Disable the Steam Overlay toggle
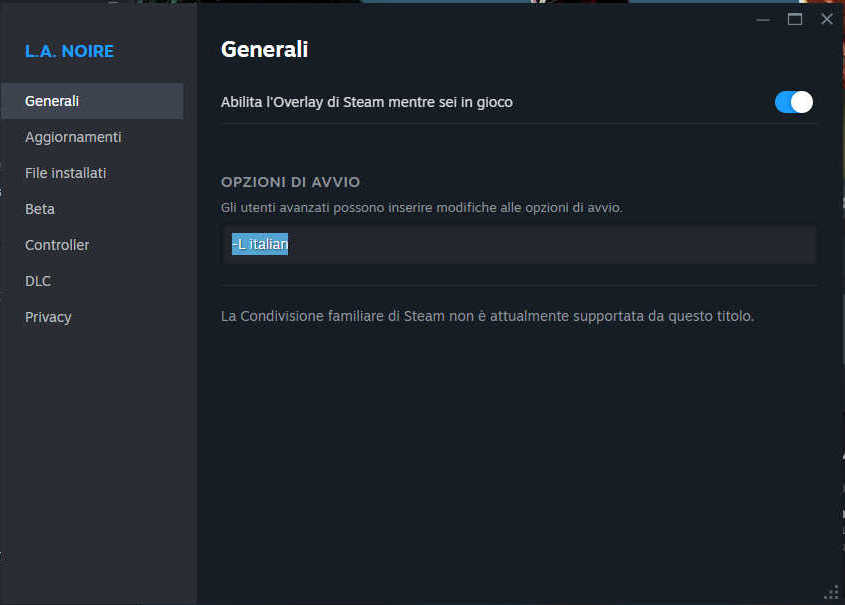Image resolution: width=845 pixels, height=605 pixels. click(x=793, y=102)
